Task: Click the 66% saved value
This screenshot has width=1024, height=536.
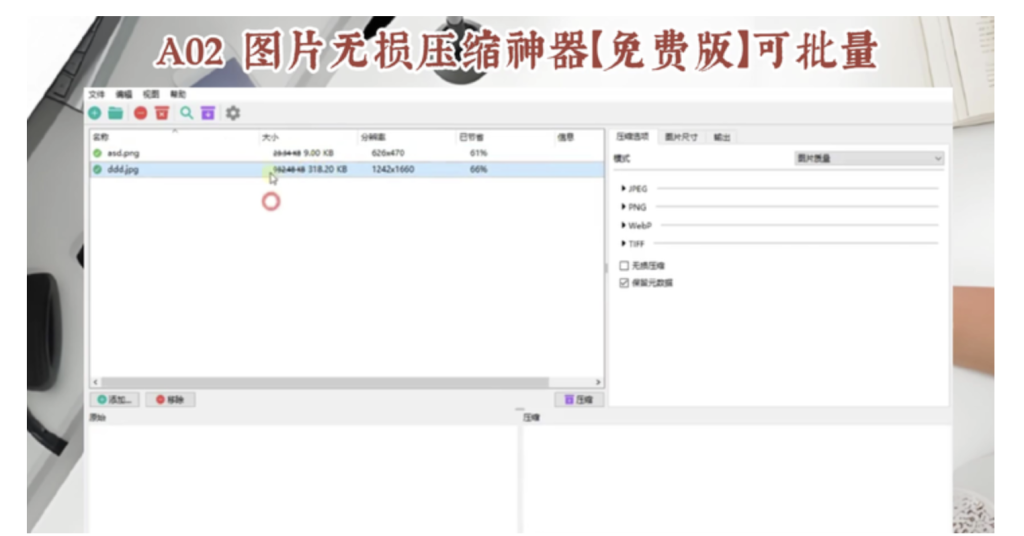Action: [x=479, y=169]
